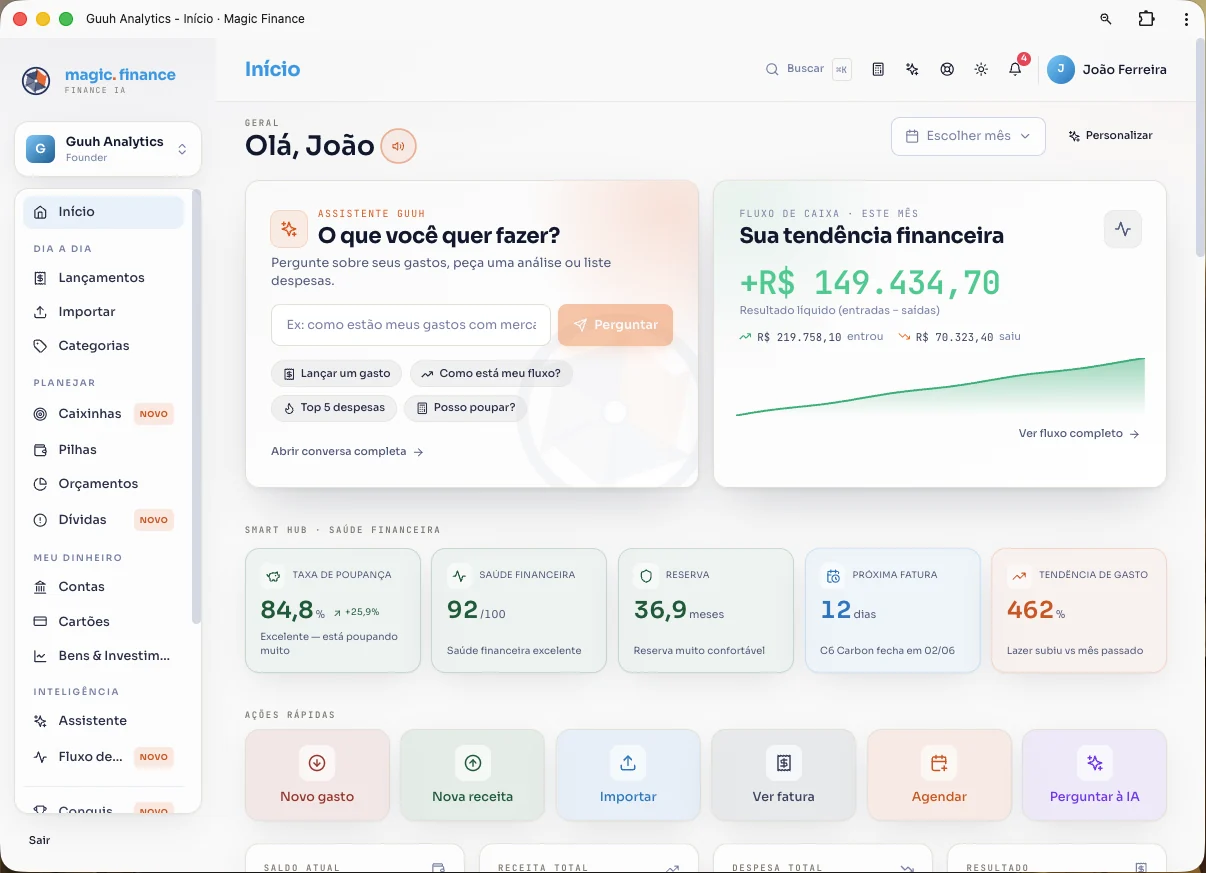Click the Novo gasto down-arrow icon
The height and width of the screenshot is (873, 1206).
tap(317, 763)
